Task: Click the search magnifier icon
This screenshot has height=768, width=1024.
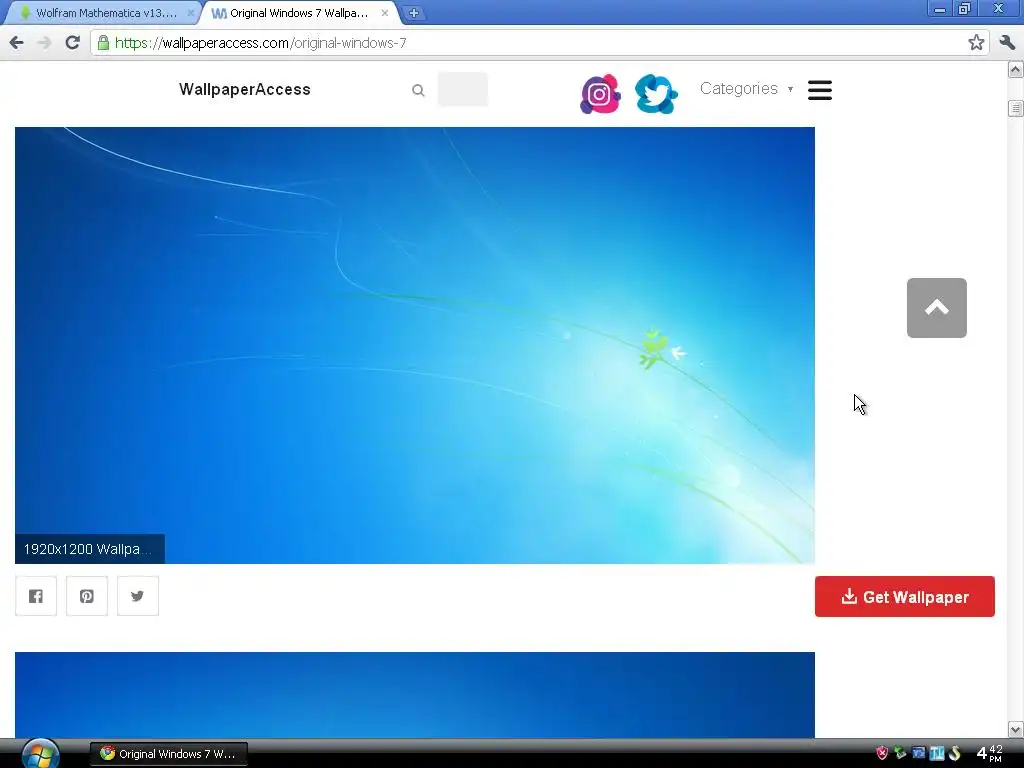Action: pyautogui.click(x=418, y=91)
